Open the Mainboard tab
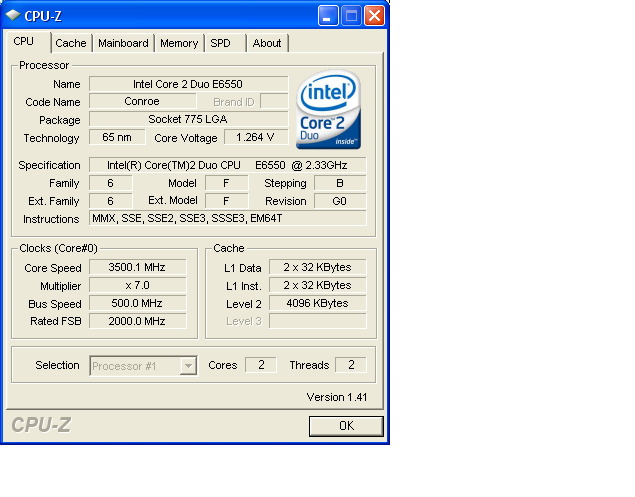Image resolution: width=635 pixels, height=497 pixels. point(123,43)
